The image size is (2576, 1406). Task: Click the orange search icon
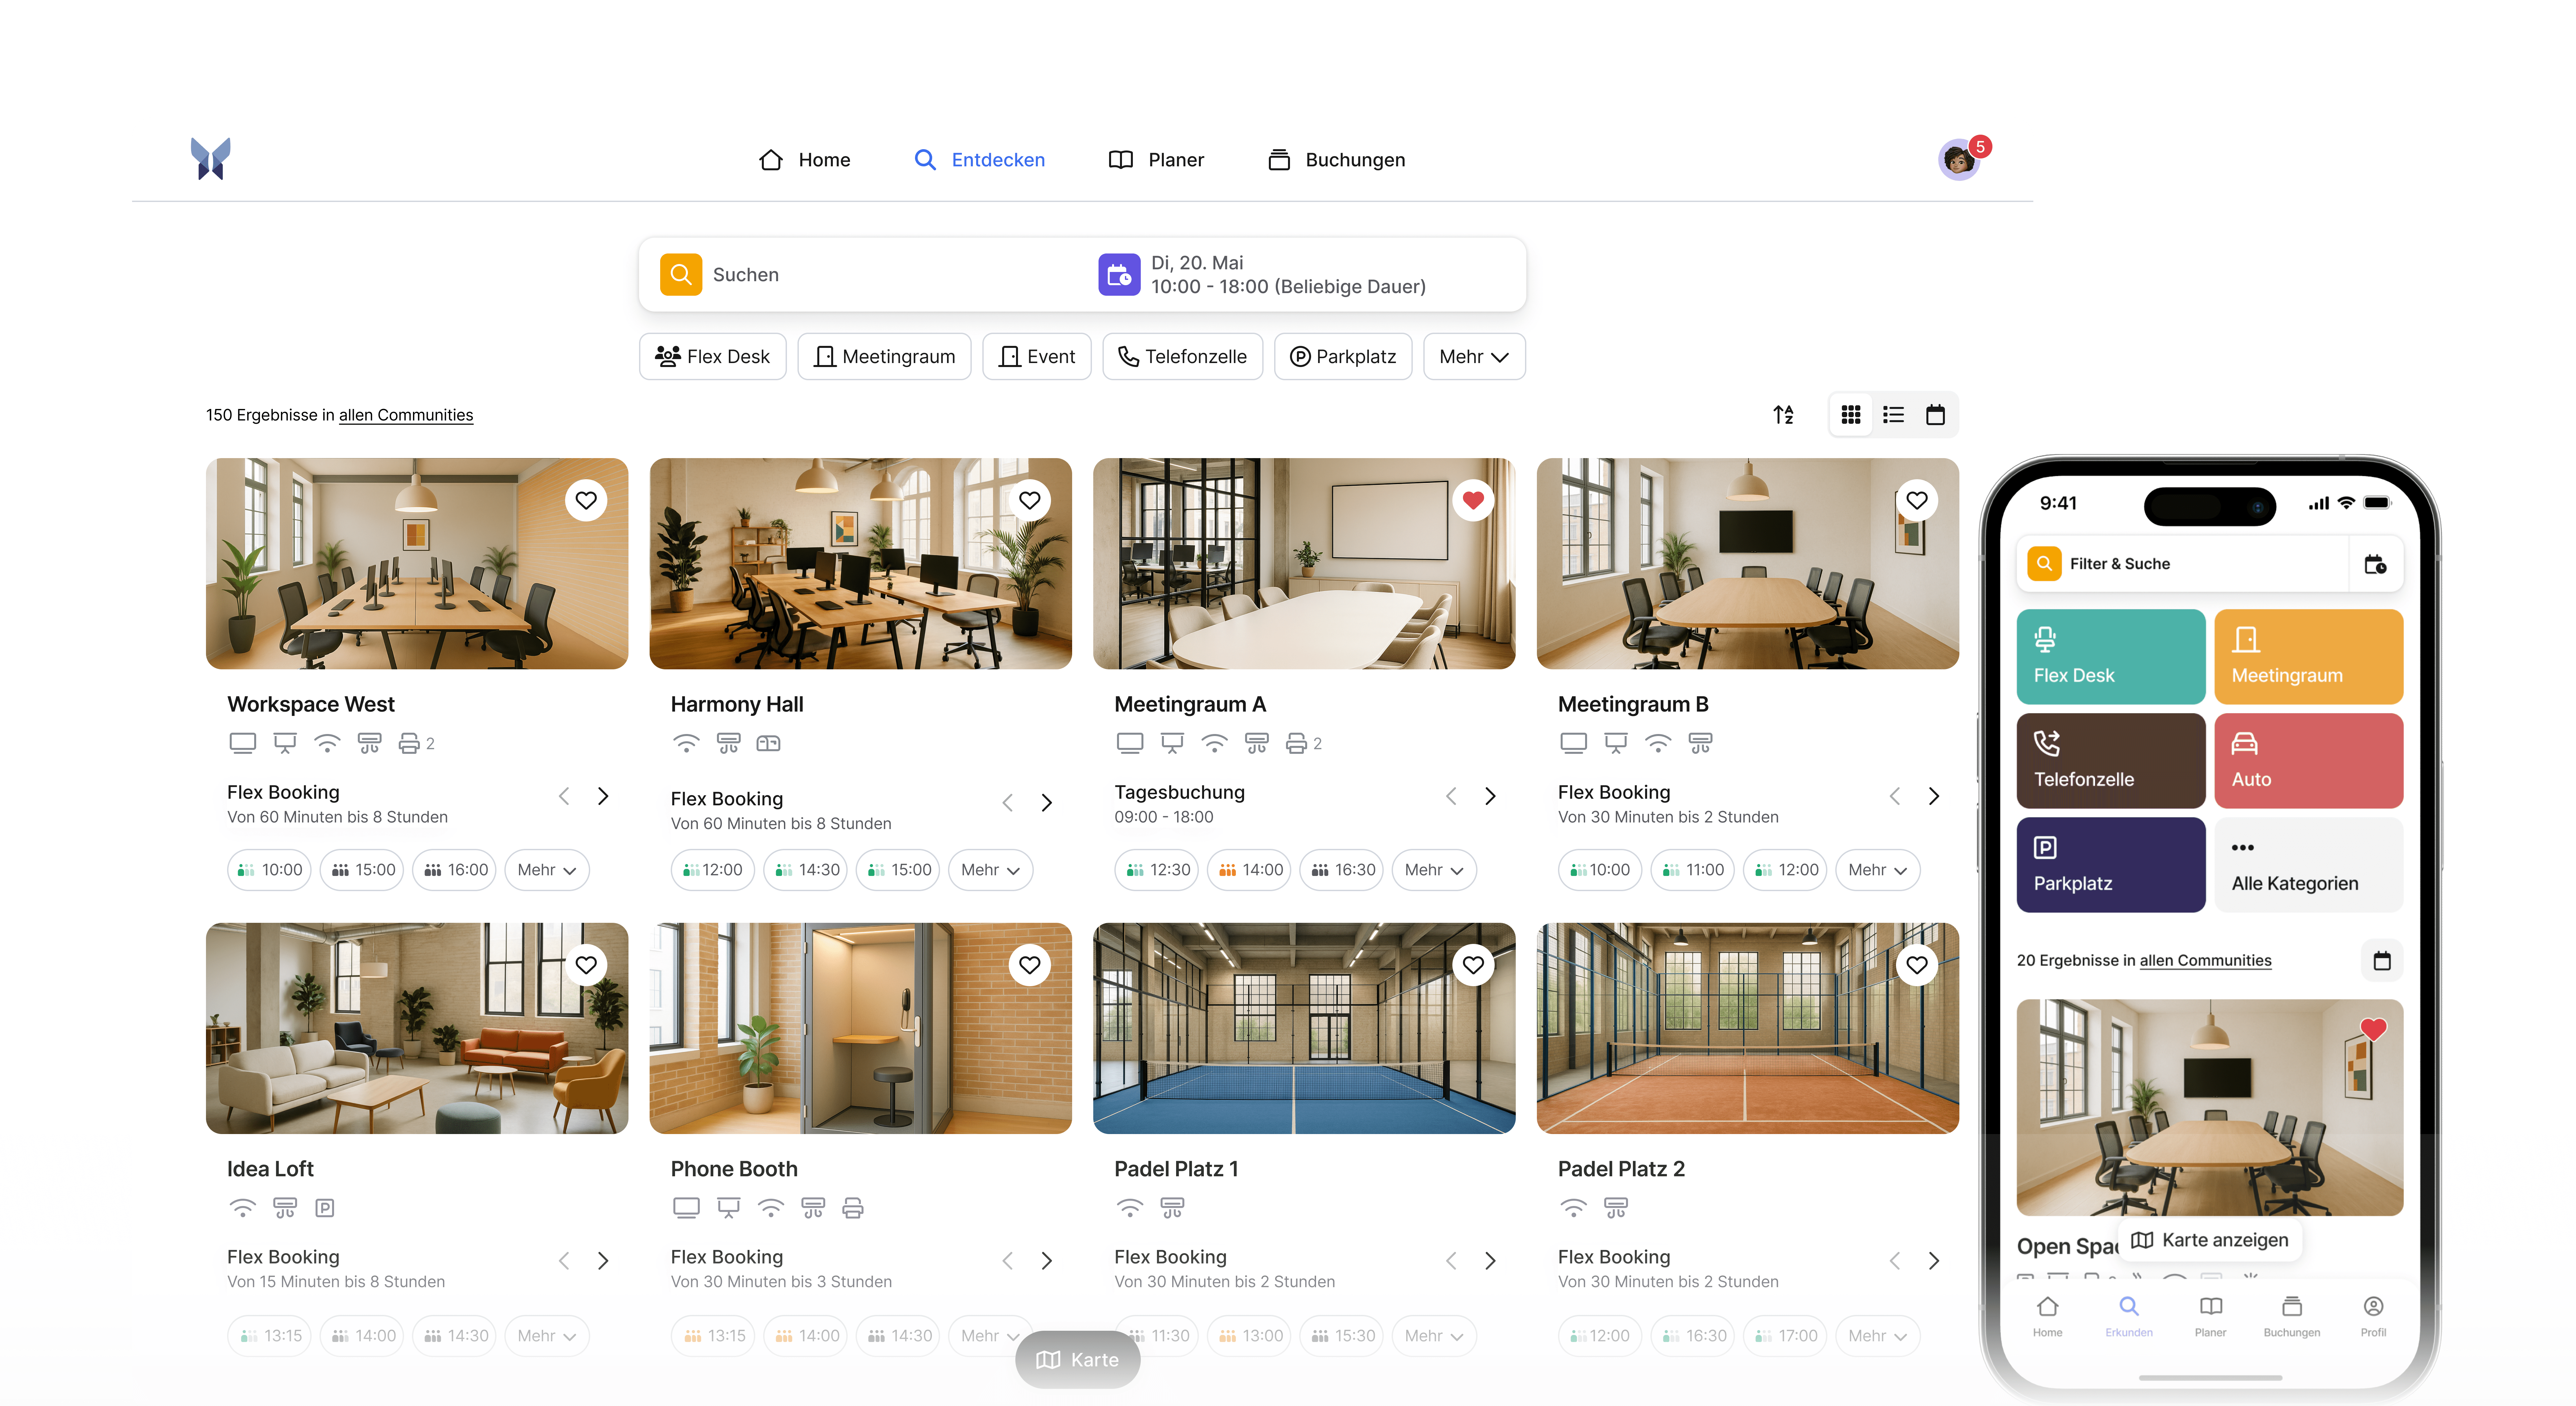681,274
